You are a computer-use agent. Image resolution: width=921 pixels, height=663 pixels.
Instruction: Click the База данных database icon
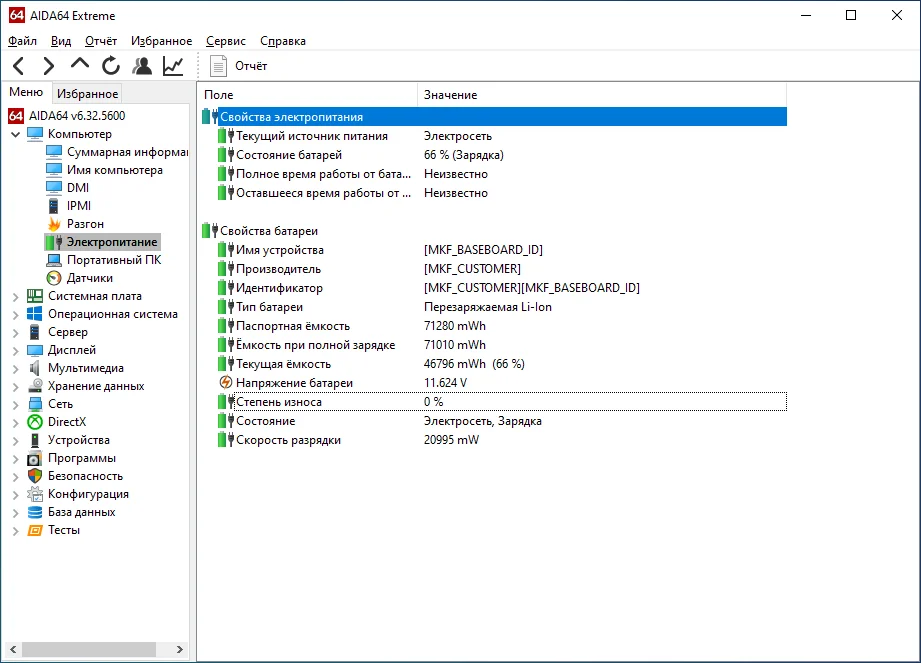pyautogui.click(x=35, y=512)
